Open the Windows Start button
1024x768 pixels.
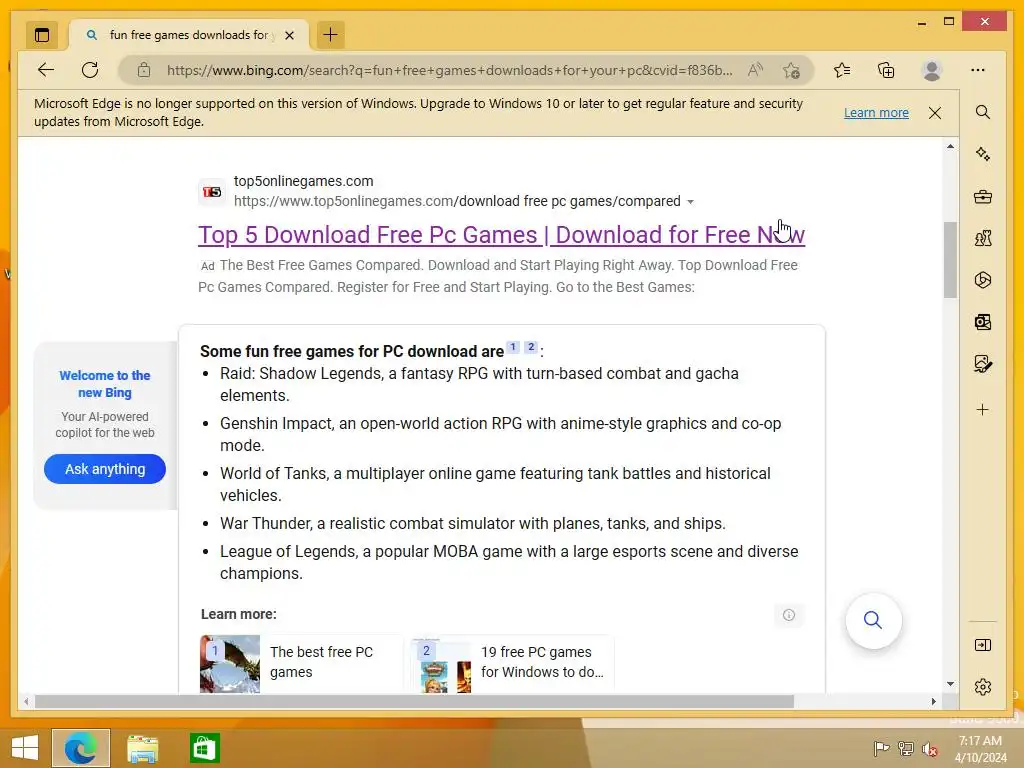(x=25, y=748)
